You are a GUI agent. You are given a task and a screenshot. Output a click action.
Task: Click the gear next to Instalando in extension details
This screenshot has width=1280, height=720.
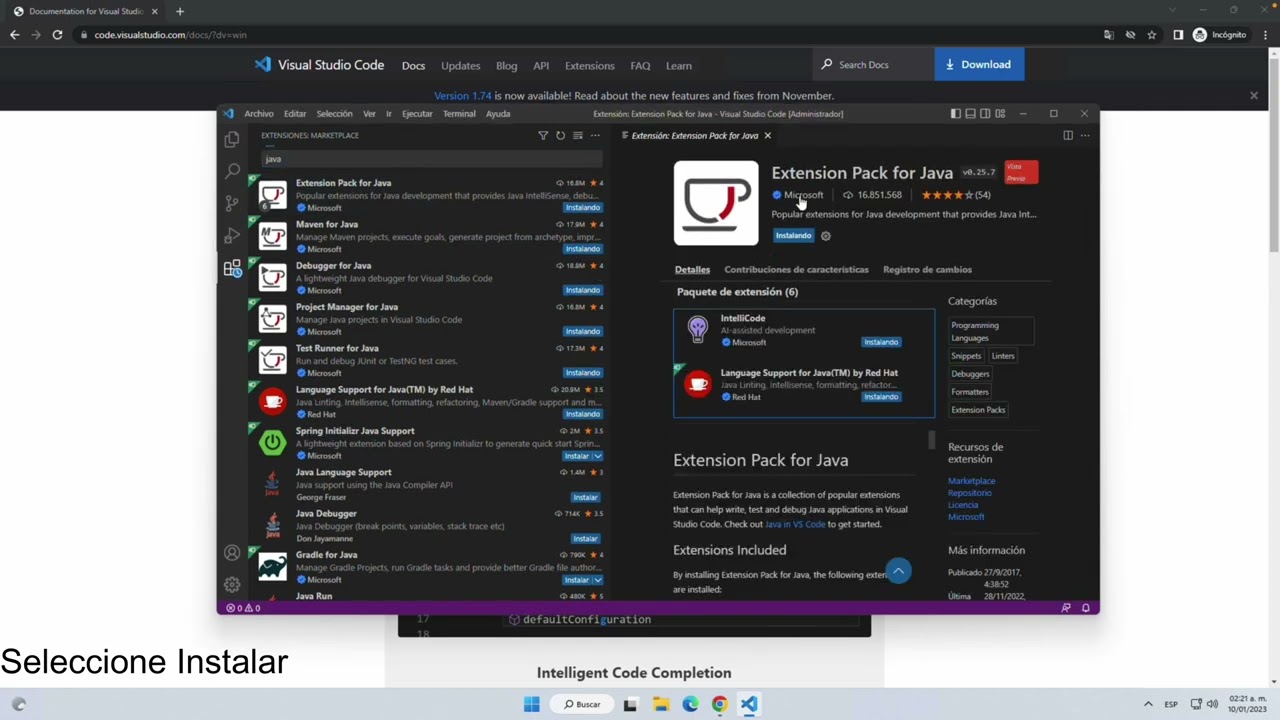click(825, 236)
